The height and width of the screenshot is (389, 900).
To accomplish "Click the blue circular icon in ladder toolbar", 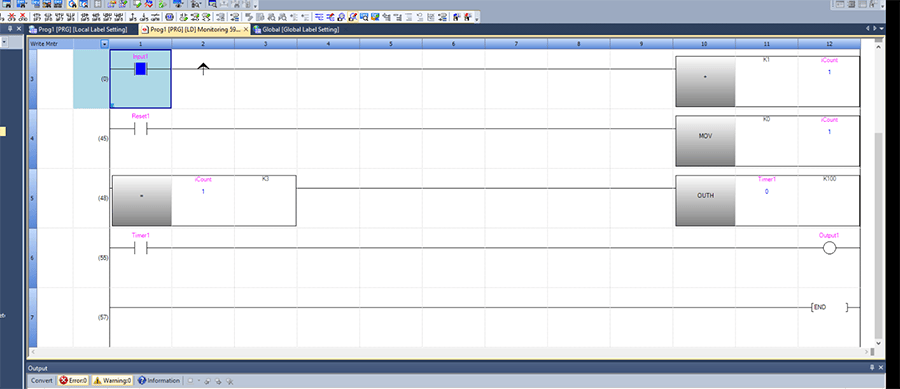I will (x=169, y=17).
